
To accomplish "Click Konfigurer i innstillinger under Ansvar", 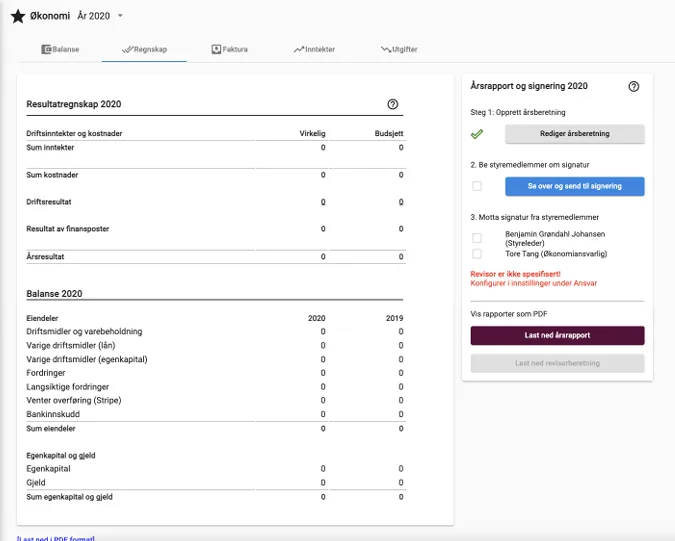I will pyautogui.click(x=533, y=283).
